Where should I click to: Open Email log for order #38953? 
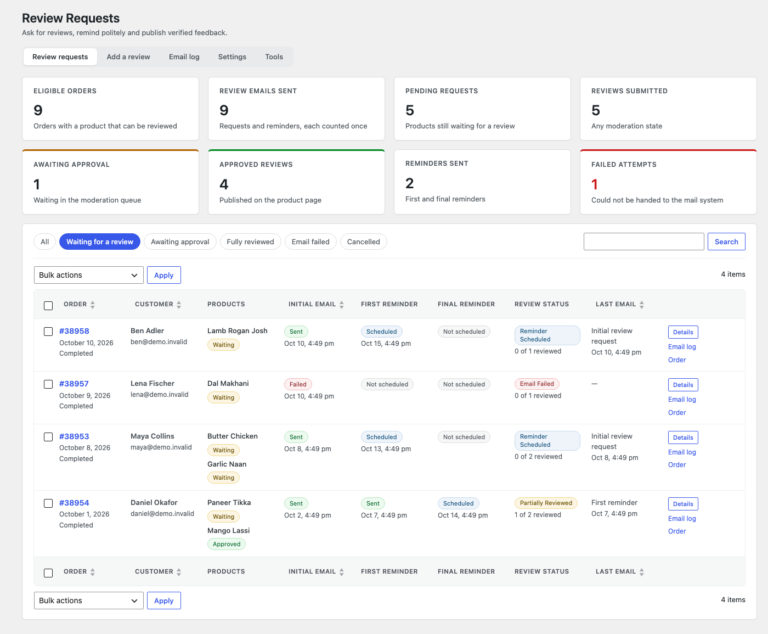click(682, 452)
